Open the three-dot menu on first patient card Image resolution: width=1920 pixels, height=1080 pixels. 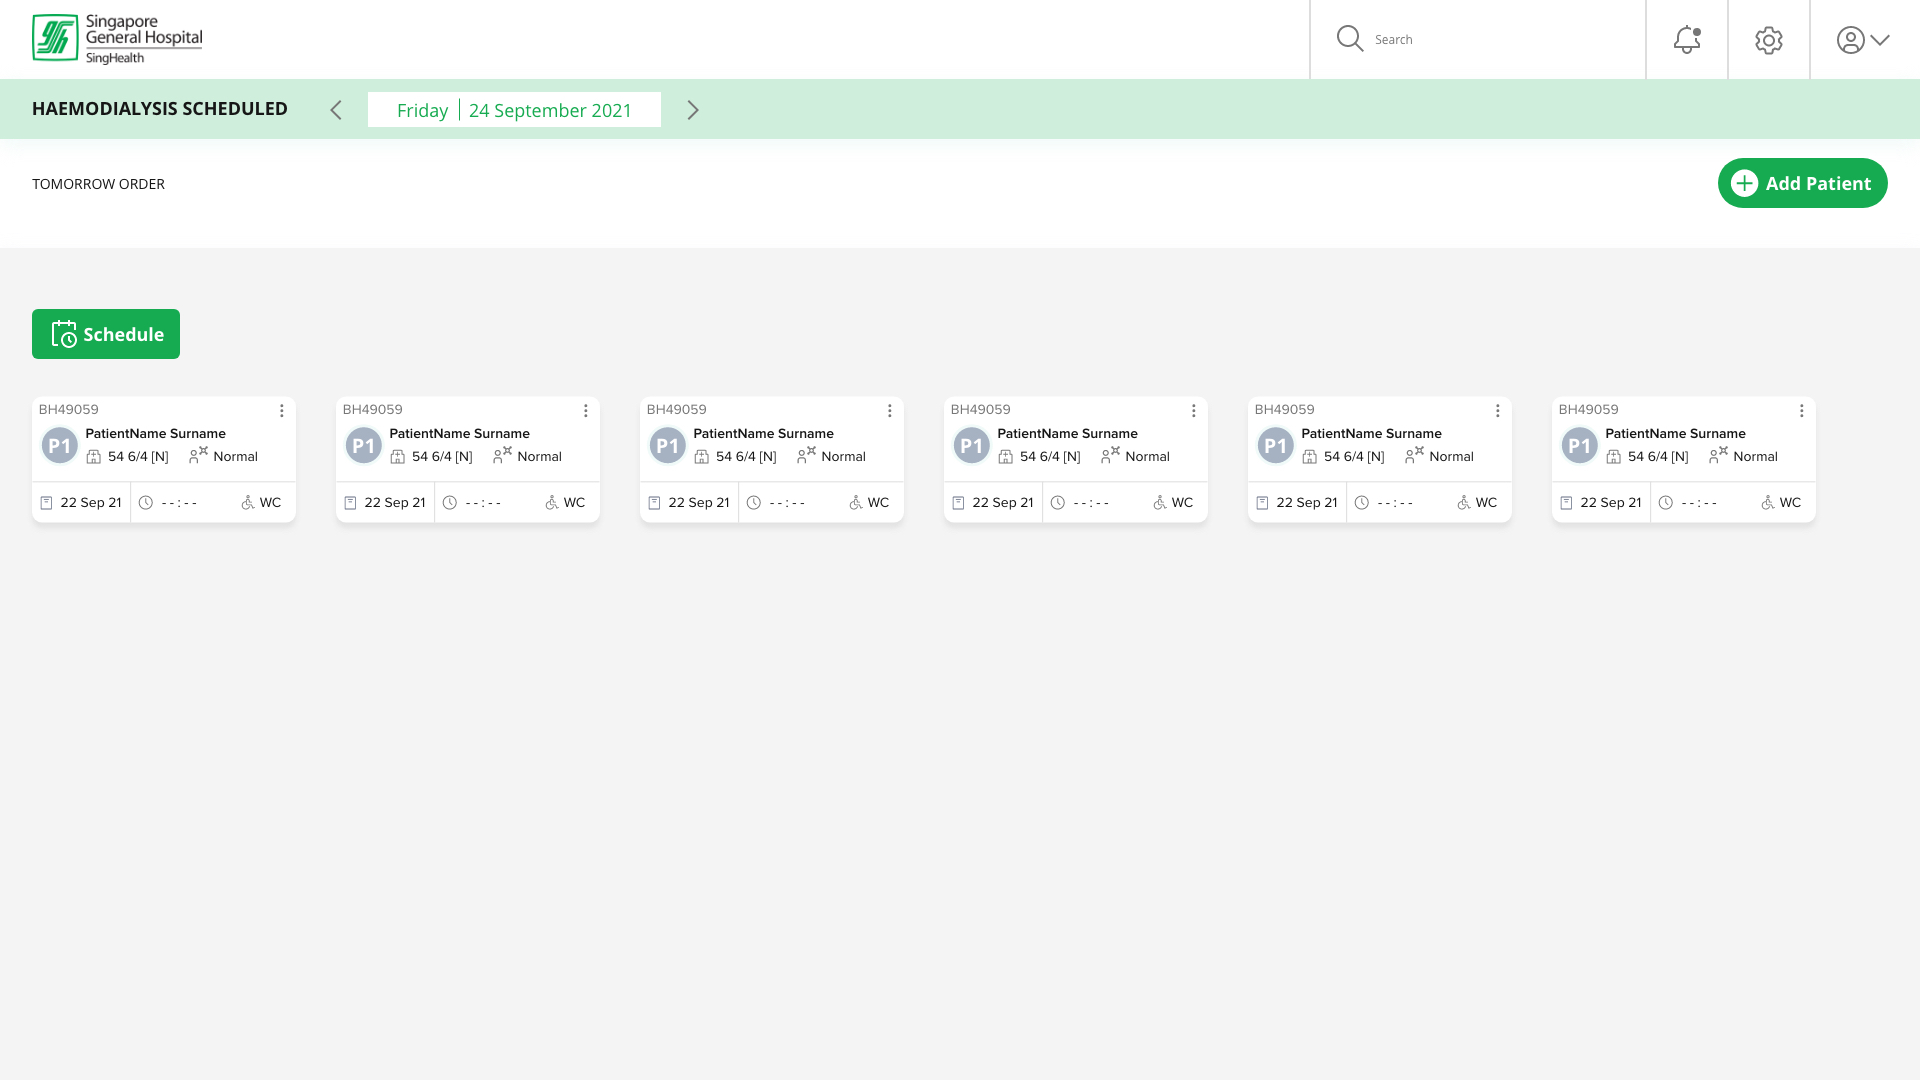click(x=282, y=411)
